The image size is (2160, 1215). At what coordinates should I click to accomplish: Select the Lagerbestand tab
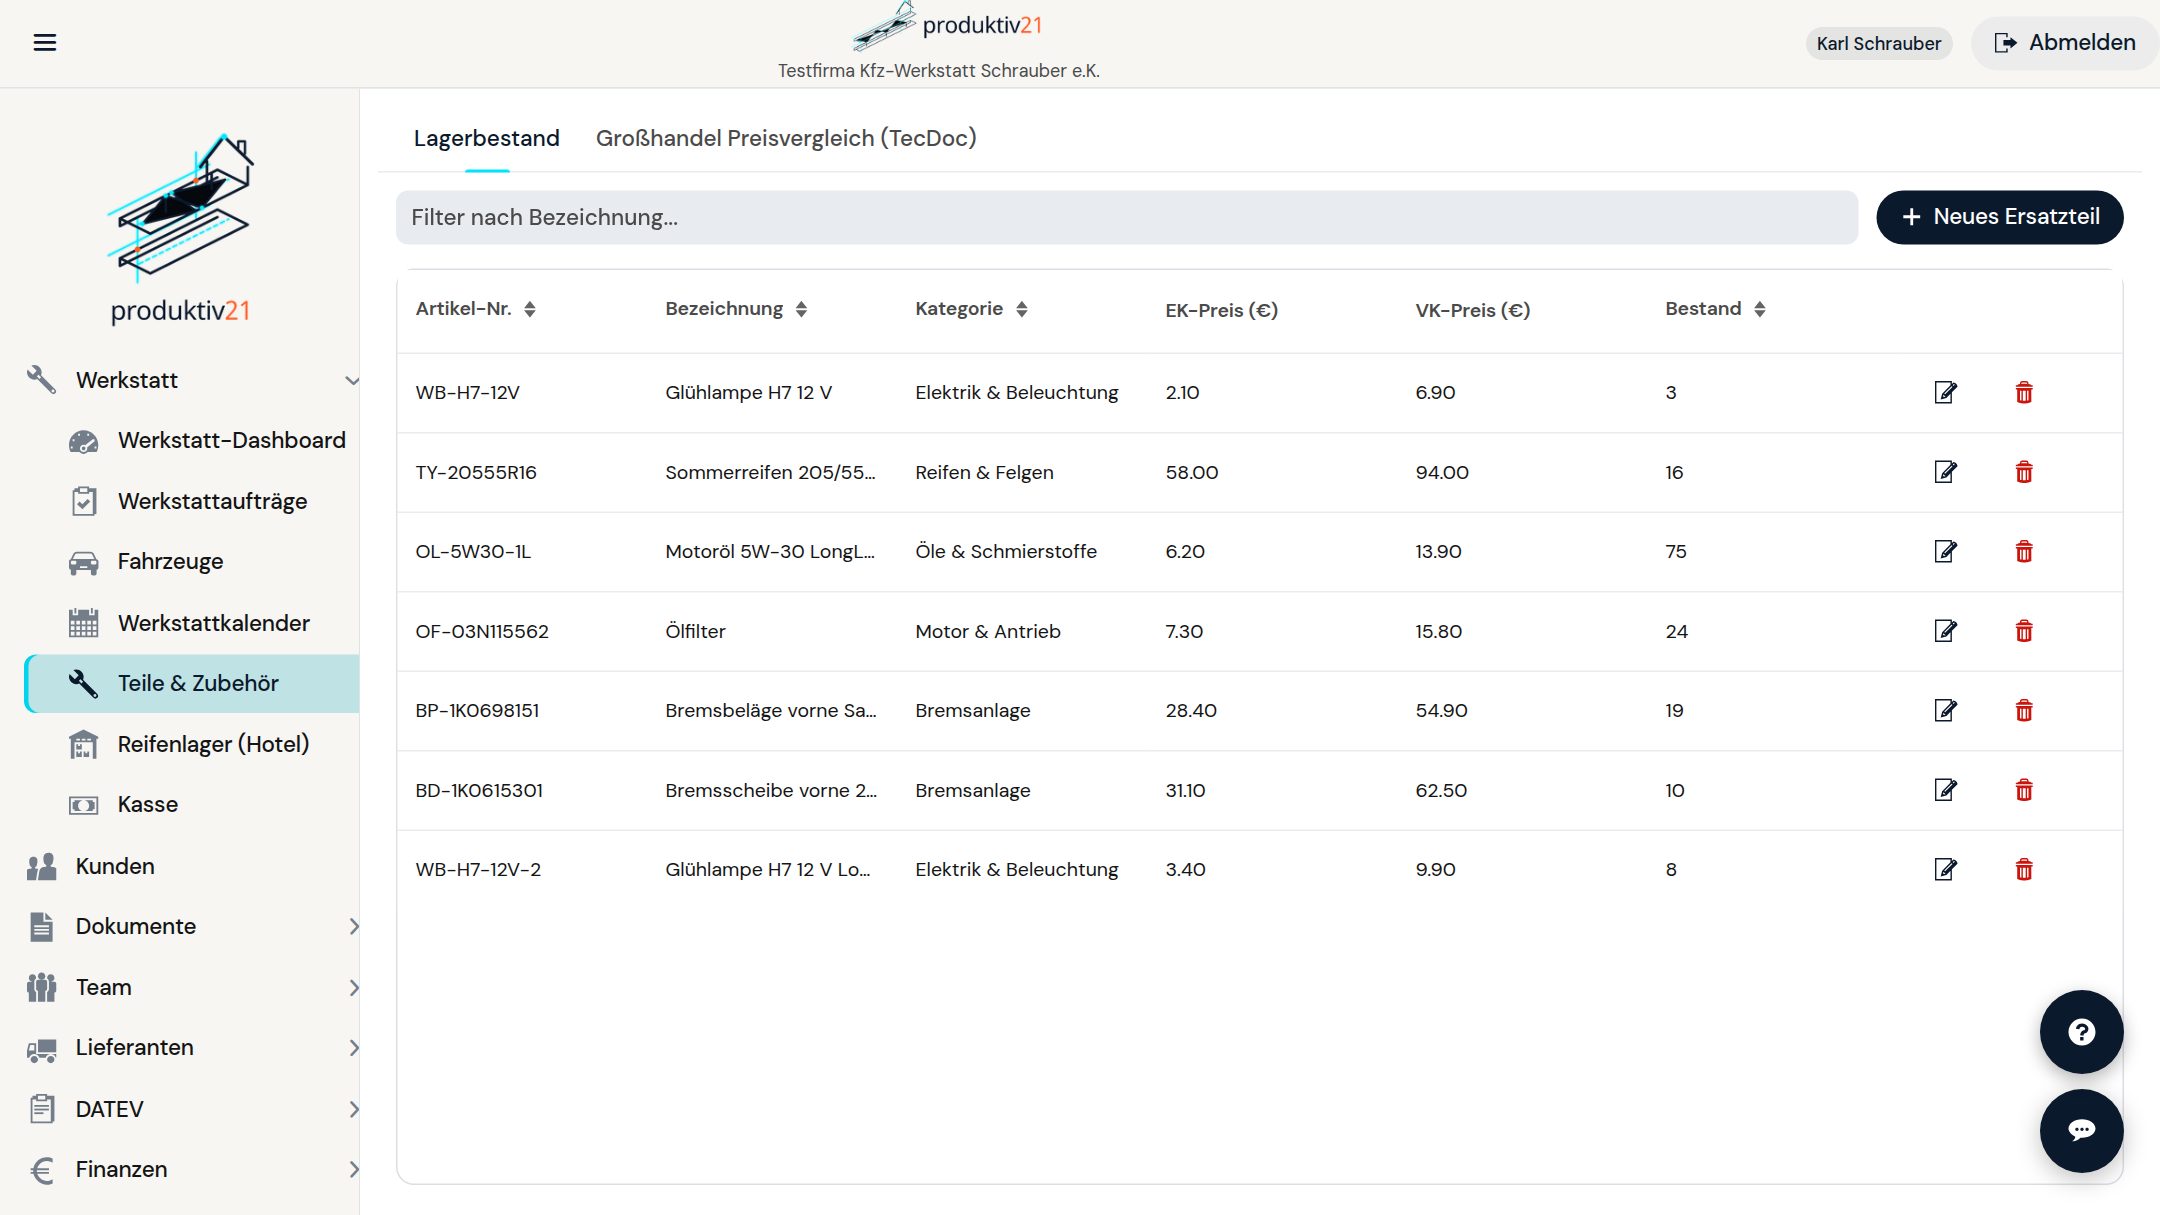[487, 138]
